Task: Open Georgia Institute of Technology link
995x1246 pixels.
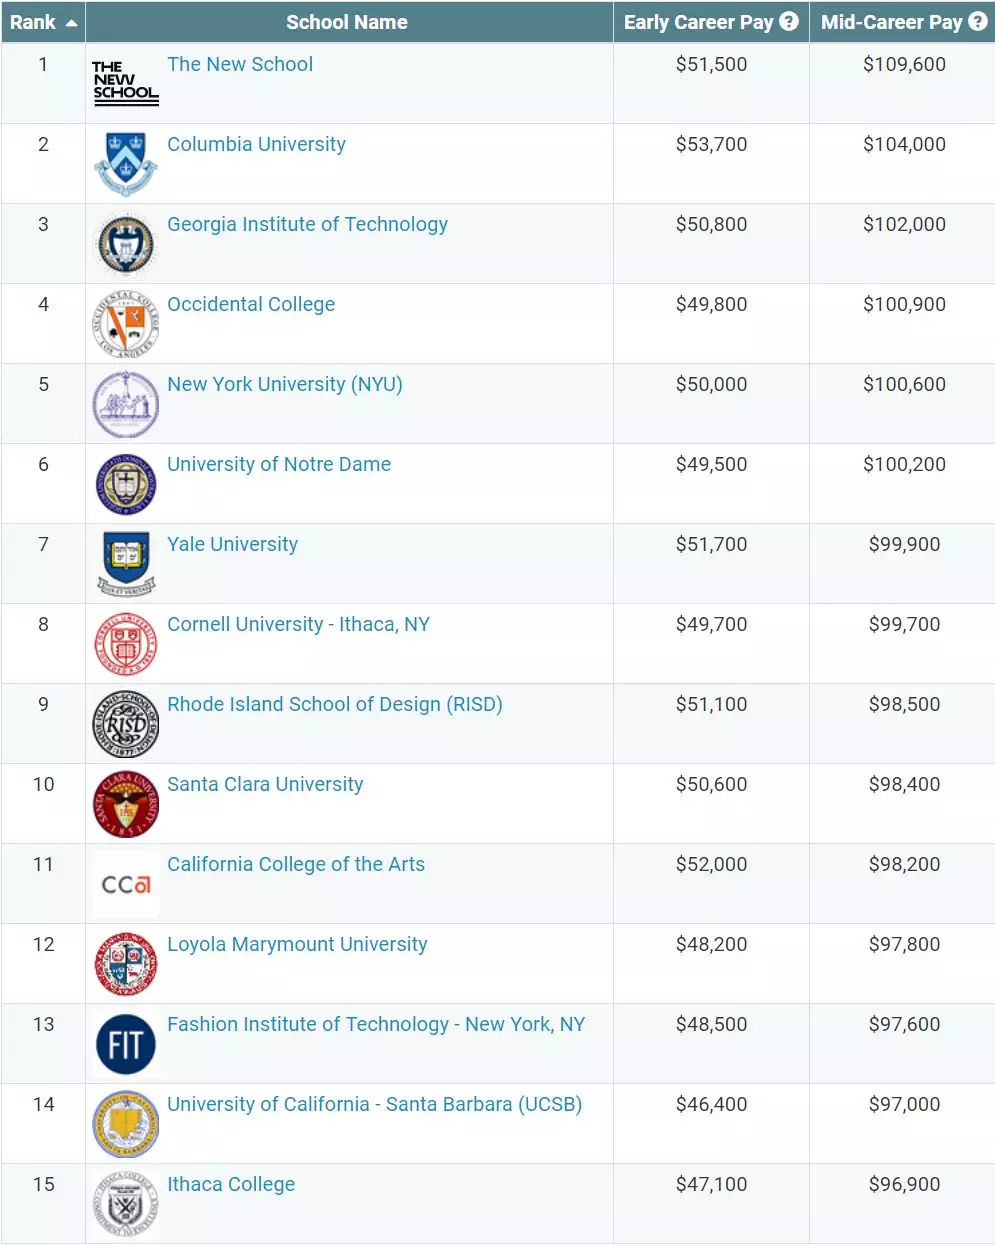Action: pyautogui.click(x=307, y=224)
